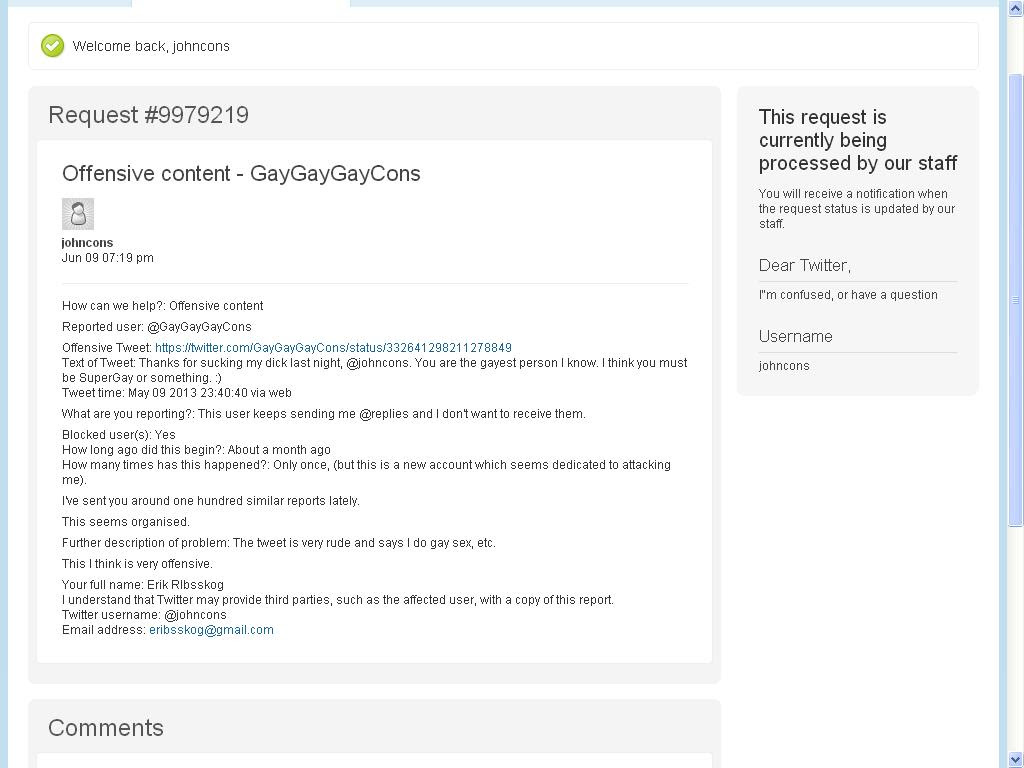Click the Welcome back, johncons message
This screenshot has height=768, width=1024.
click(x=151, y=46)
